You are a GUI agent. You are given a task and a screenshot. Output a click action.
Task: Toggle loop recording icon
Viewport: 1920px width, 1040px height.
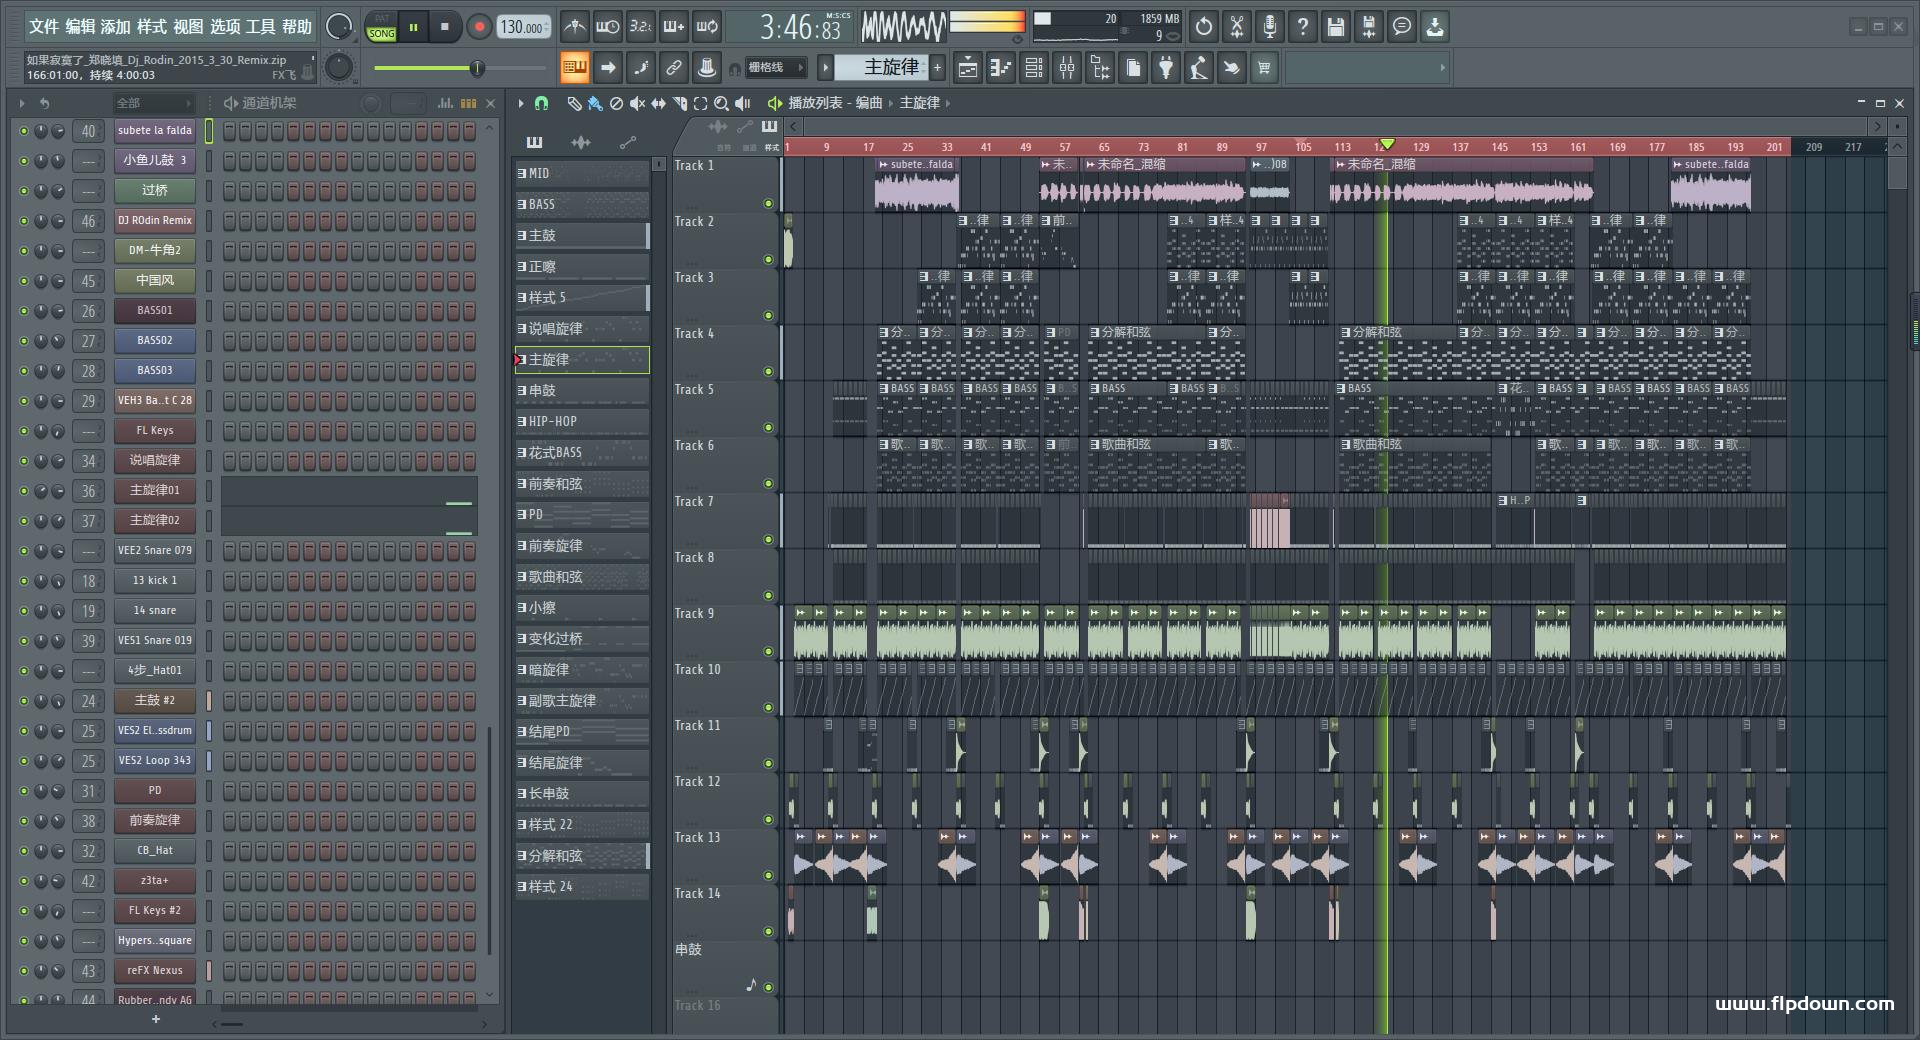point(707,27)
